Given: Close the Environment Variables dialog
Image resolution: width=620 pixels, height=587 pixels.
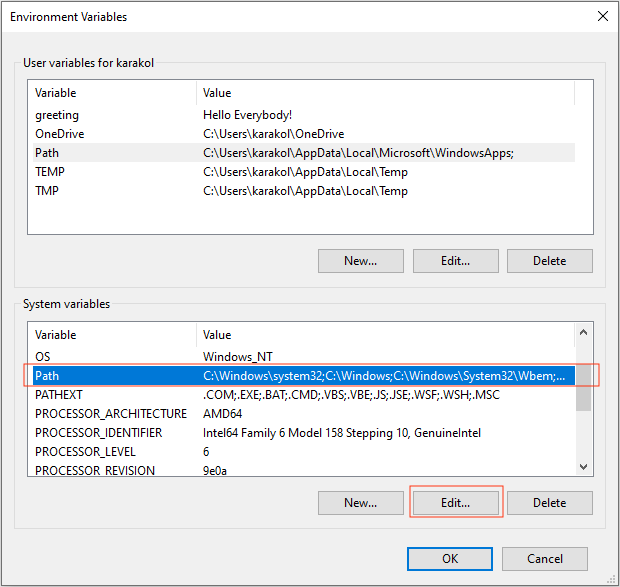Looking at the screenshot, I should tap(603, 17).
